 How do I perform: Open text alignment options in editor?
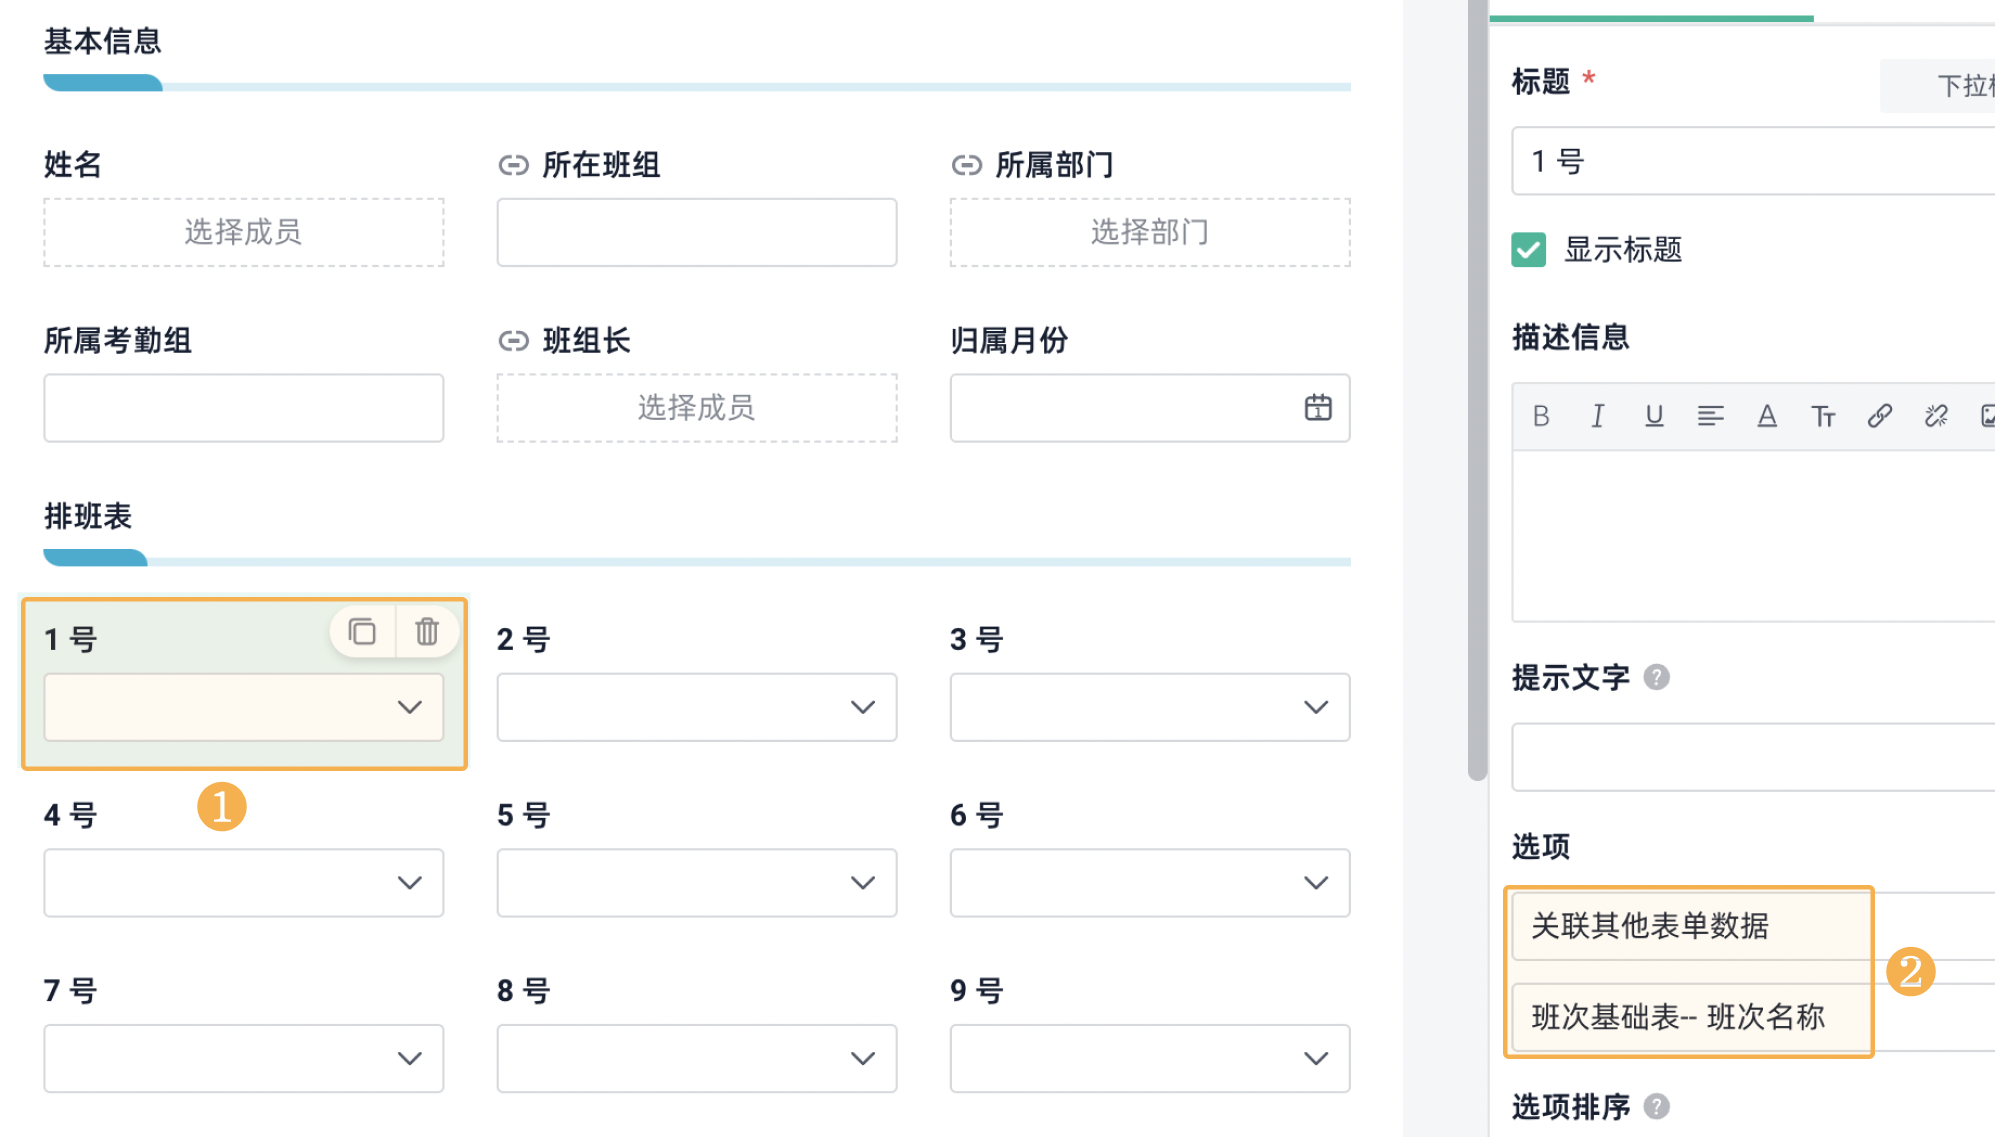(1710, 416)
